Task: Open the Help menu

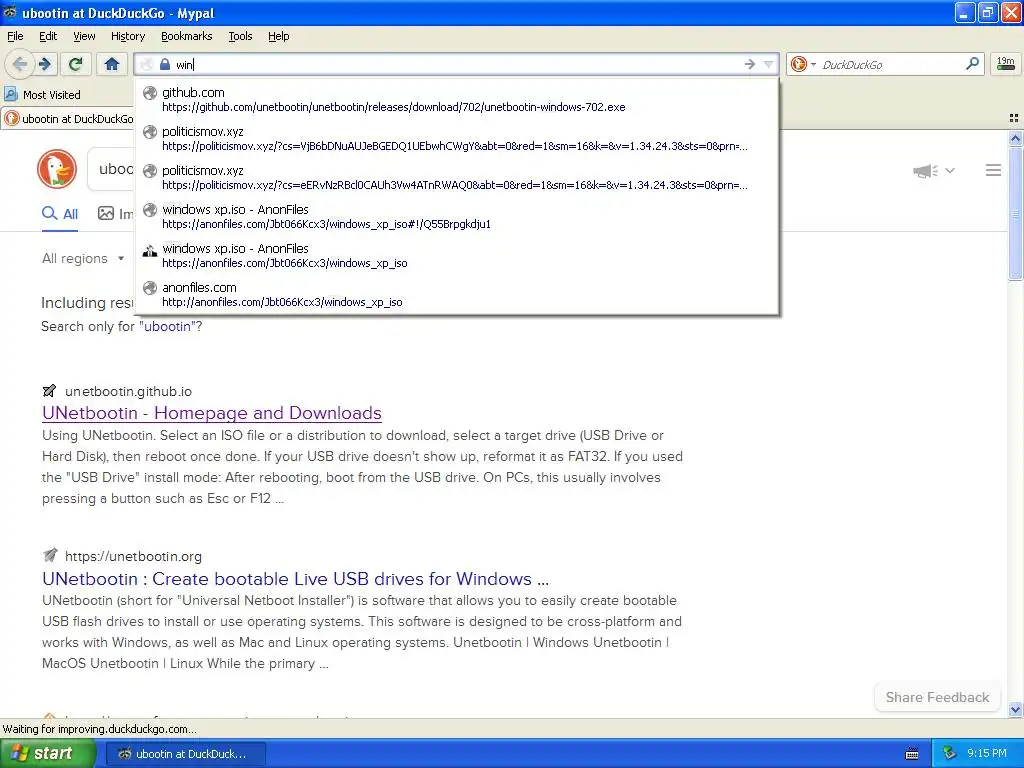Action: coord(278,36)
